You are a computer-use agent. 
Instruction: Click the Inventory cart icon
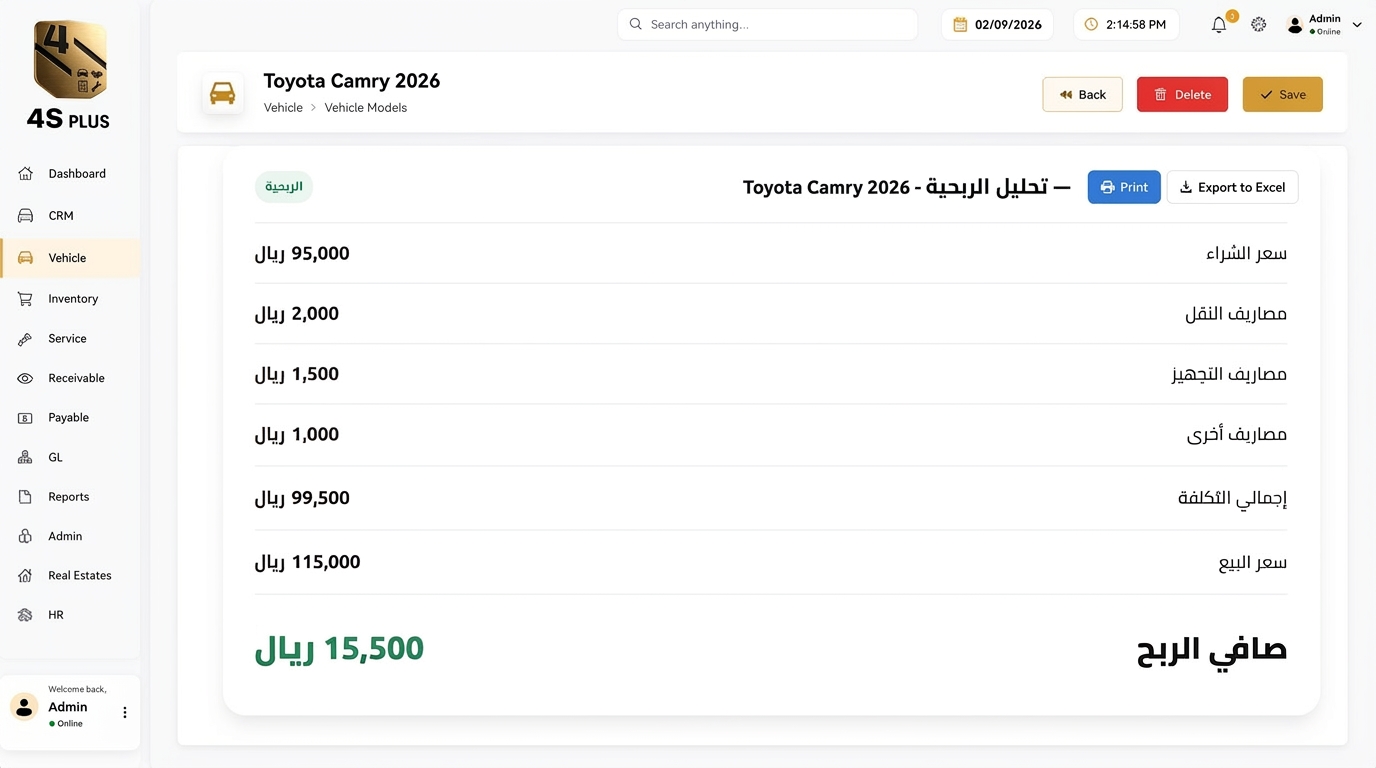click(26, 298)
